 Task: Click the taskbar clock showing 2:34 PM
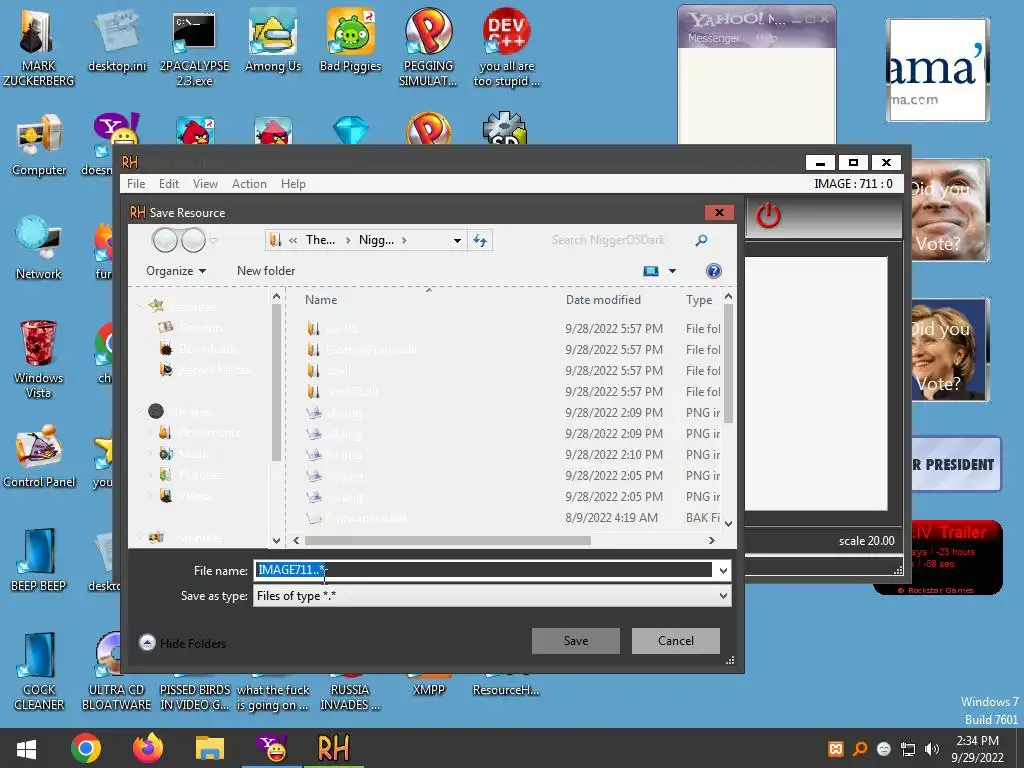(977, 749)
